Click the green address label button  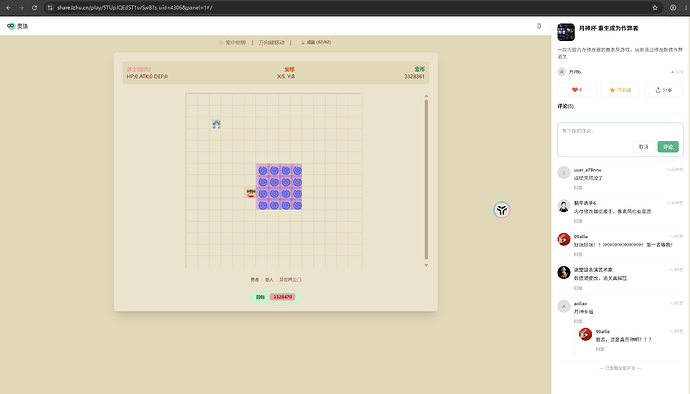(260, 297)
